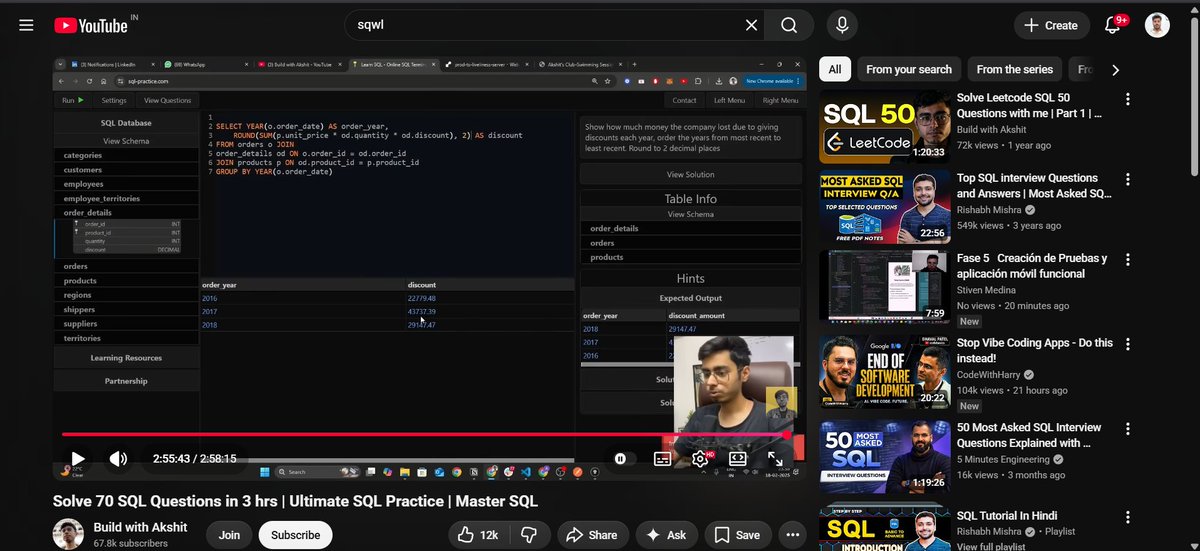The width and height of the screenshot is (1200, 551).
Task: Clear the search text with X
Action: (x=753, y=25)
